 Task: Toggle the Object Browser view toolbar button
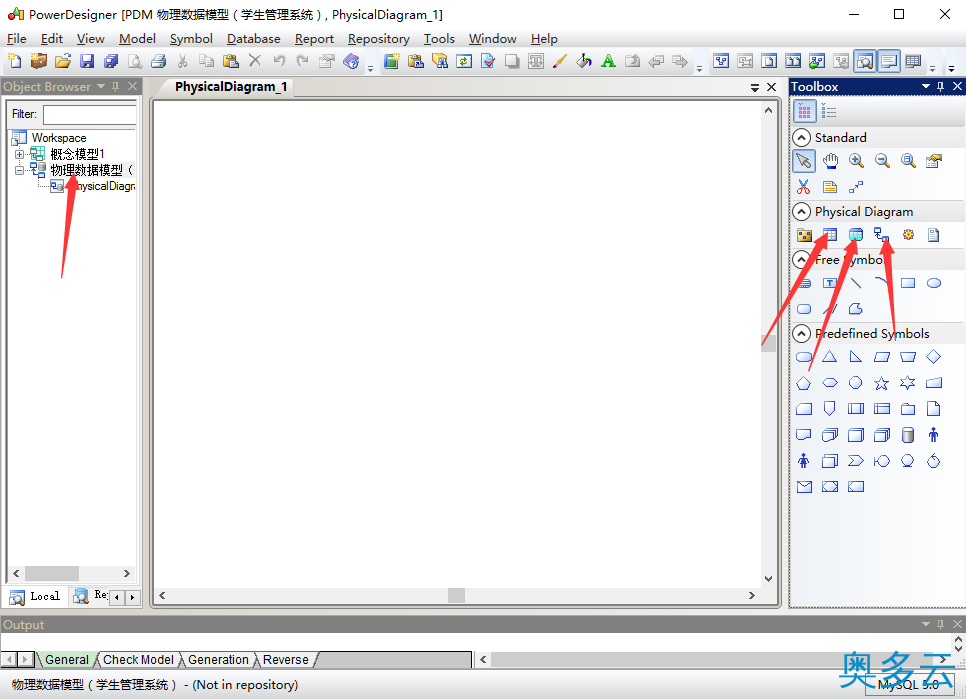(865, 61)
